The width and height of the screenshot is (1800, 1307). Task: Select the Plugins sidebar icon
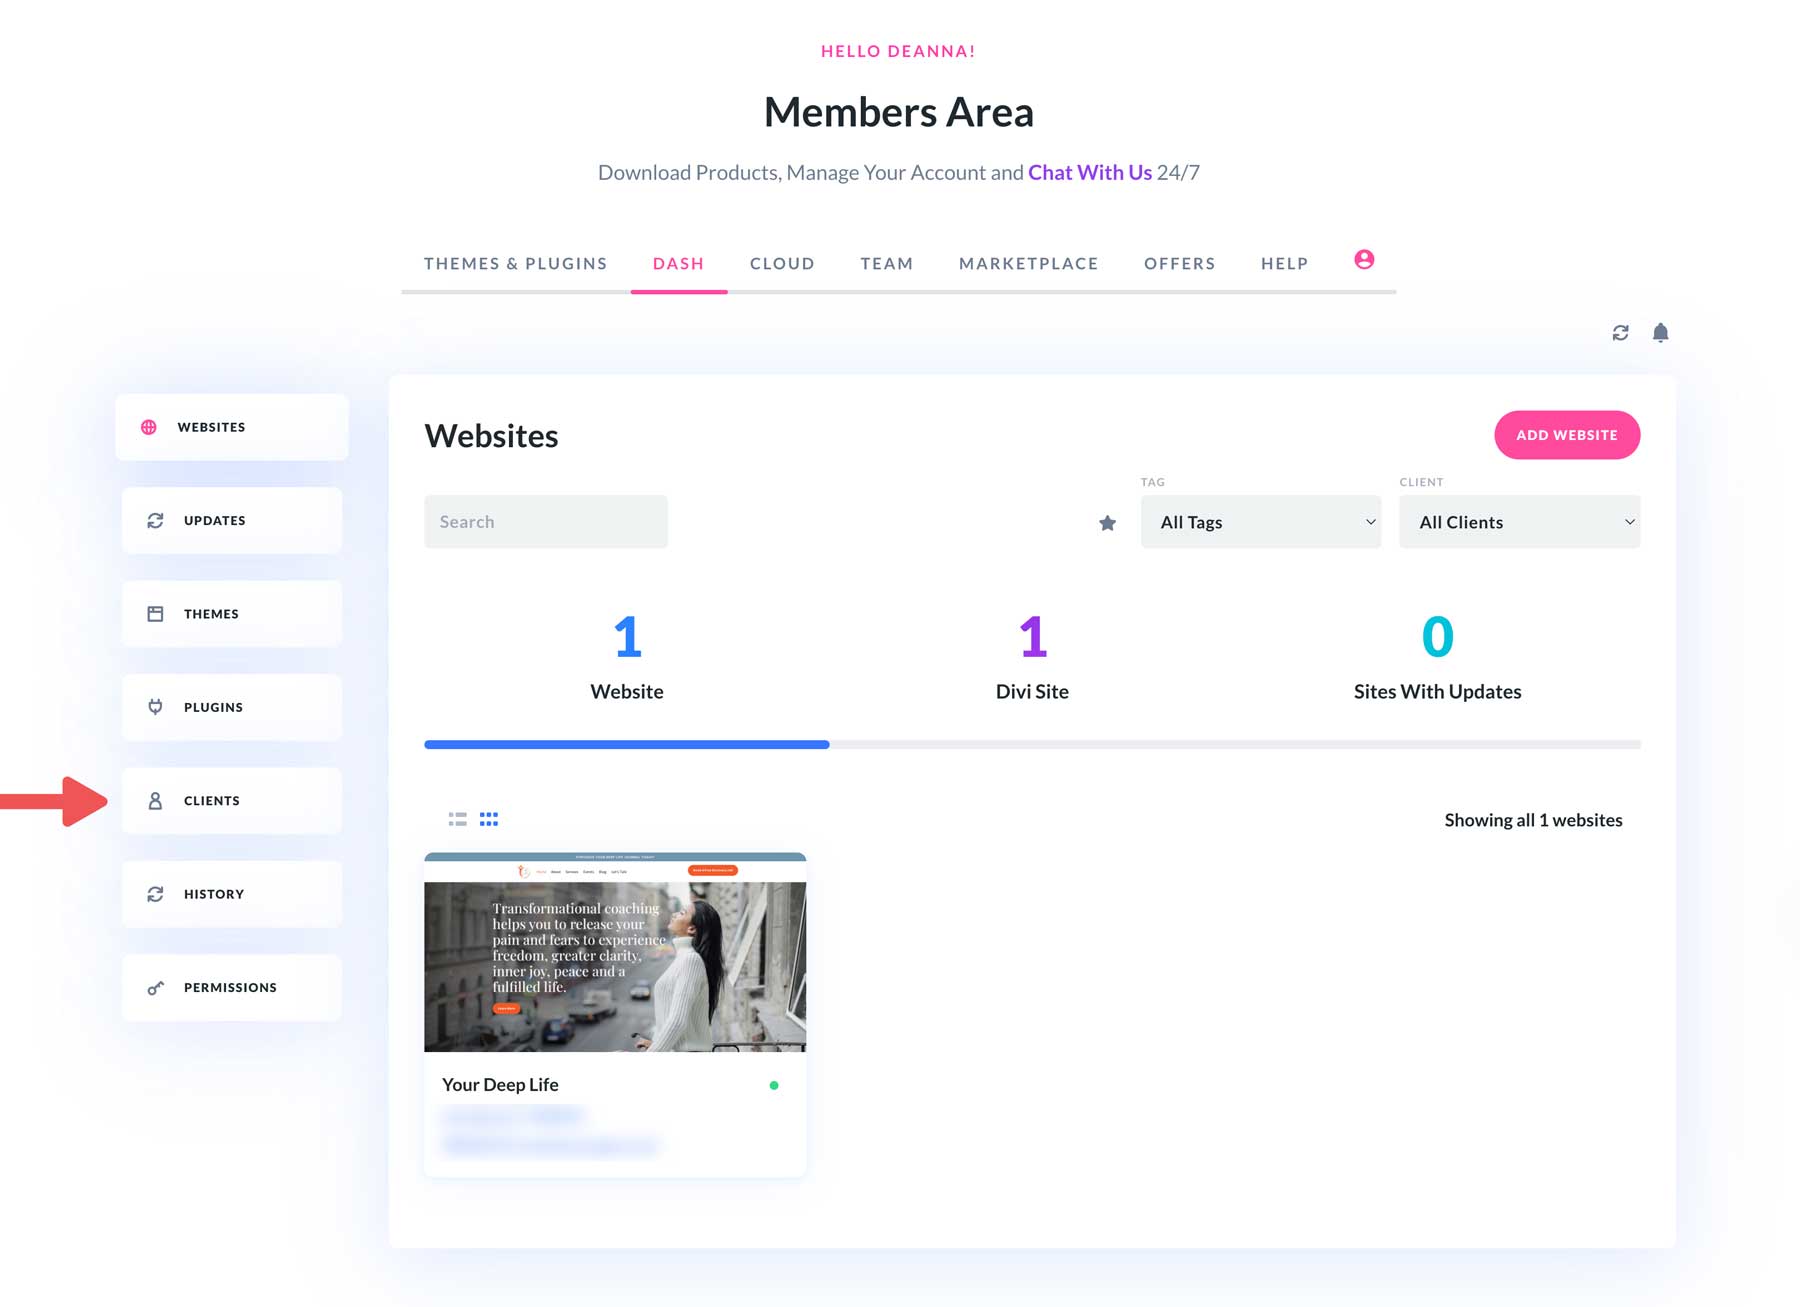point(231,707)
